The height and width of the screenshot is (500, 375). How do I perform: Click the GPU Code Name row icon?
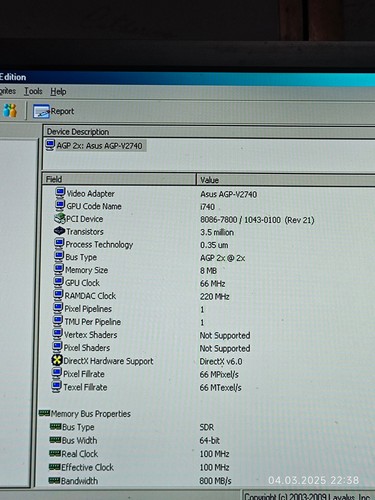(60, 205)
